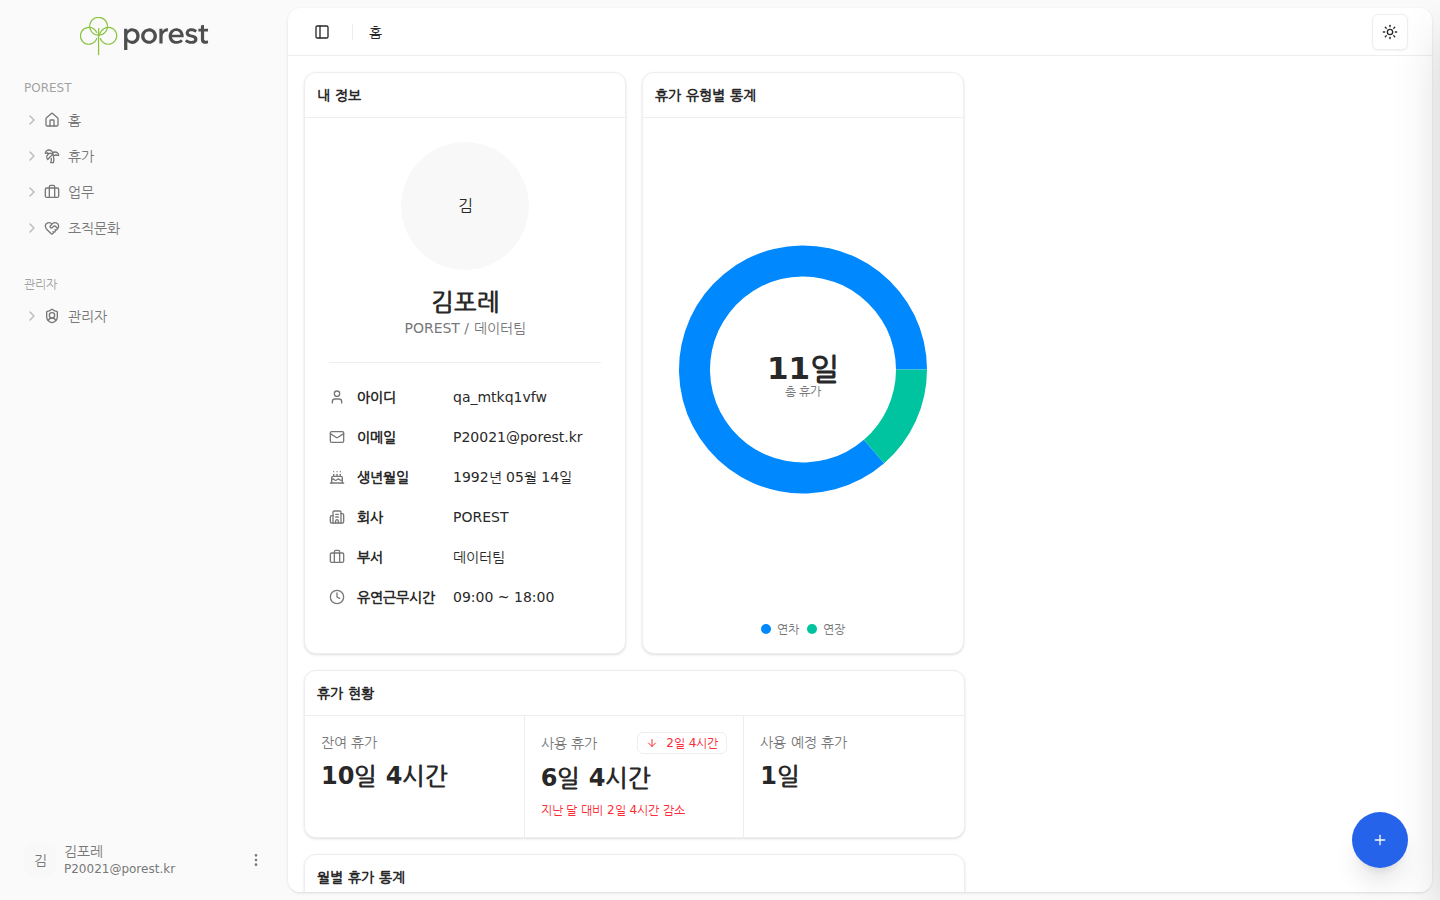Click birthdate 1992년 05월 14일
This screenshot has width=1440, height=900.
click(512, 477)
